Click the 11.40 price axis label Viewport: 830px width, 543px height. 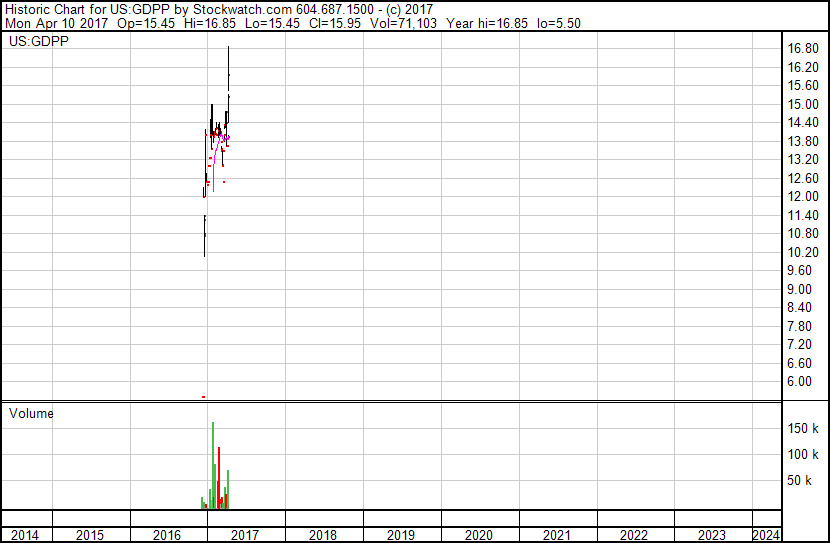click(803, 215)
